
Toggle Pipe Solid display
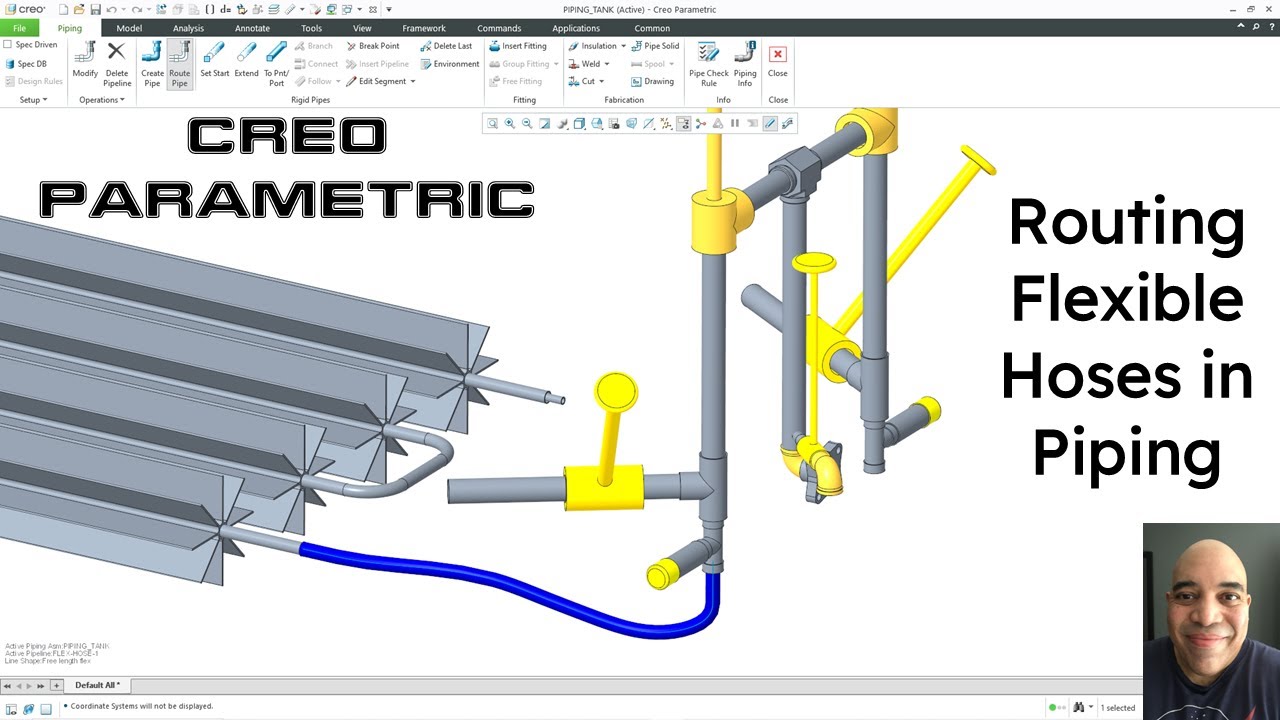pos(655,46)
